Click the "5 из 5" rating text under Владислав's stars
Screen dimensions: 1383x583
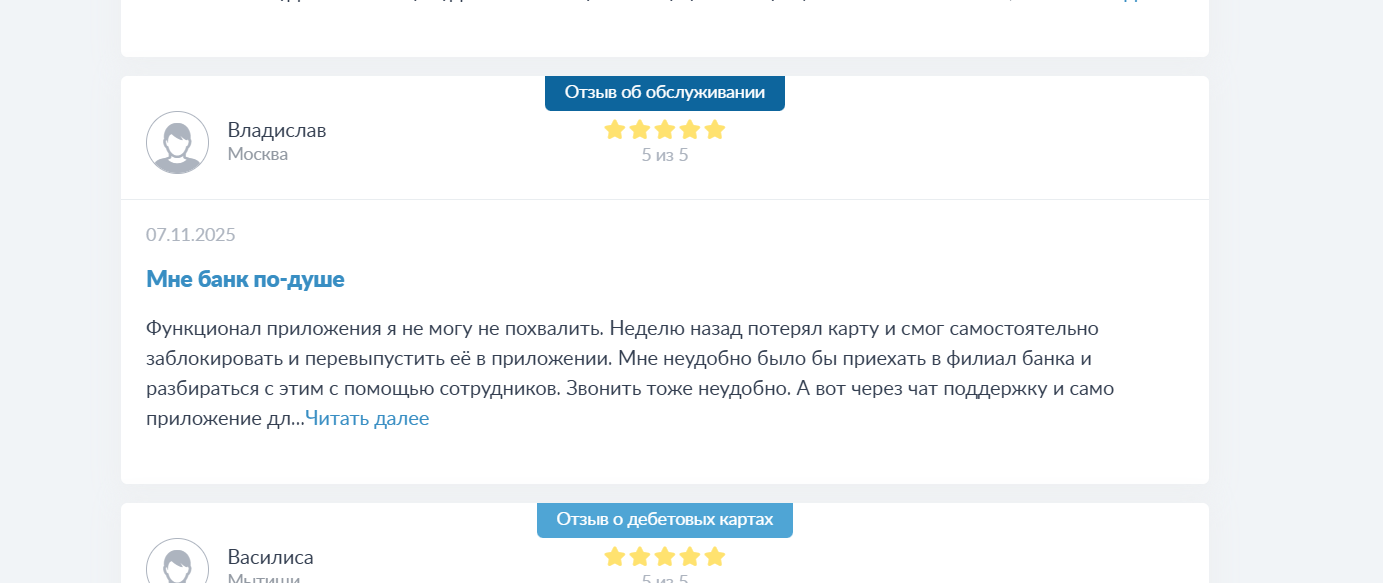coord(665,155)
